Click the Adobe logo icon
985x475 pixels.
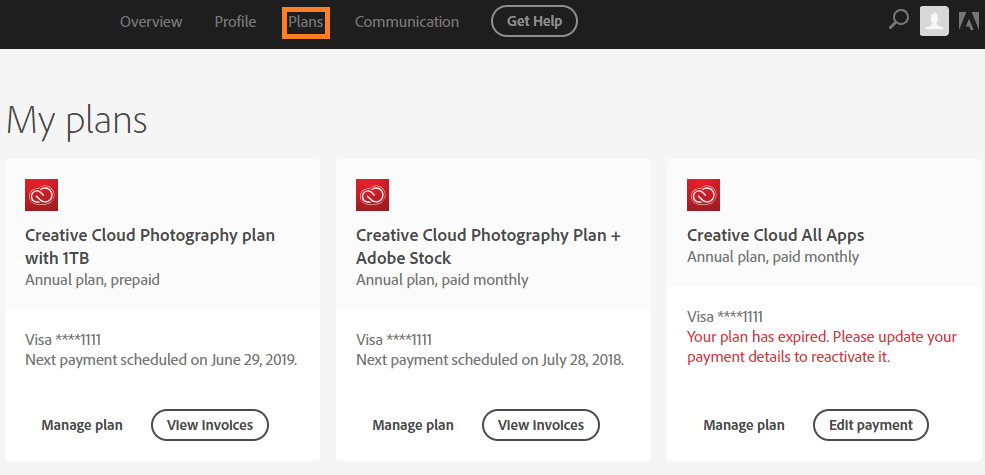click(x=968, y=21)
